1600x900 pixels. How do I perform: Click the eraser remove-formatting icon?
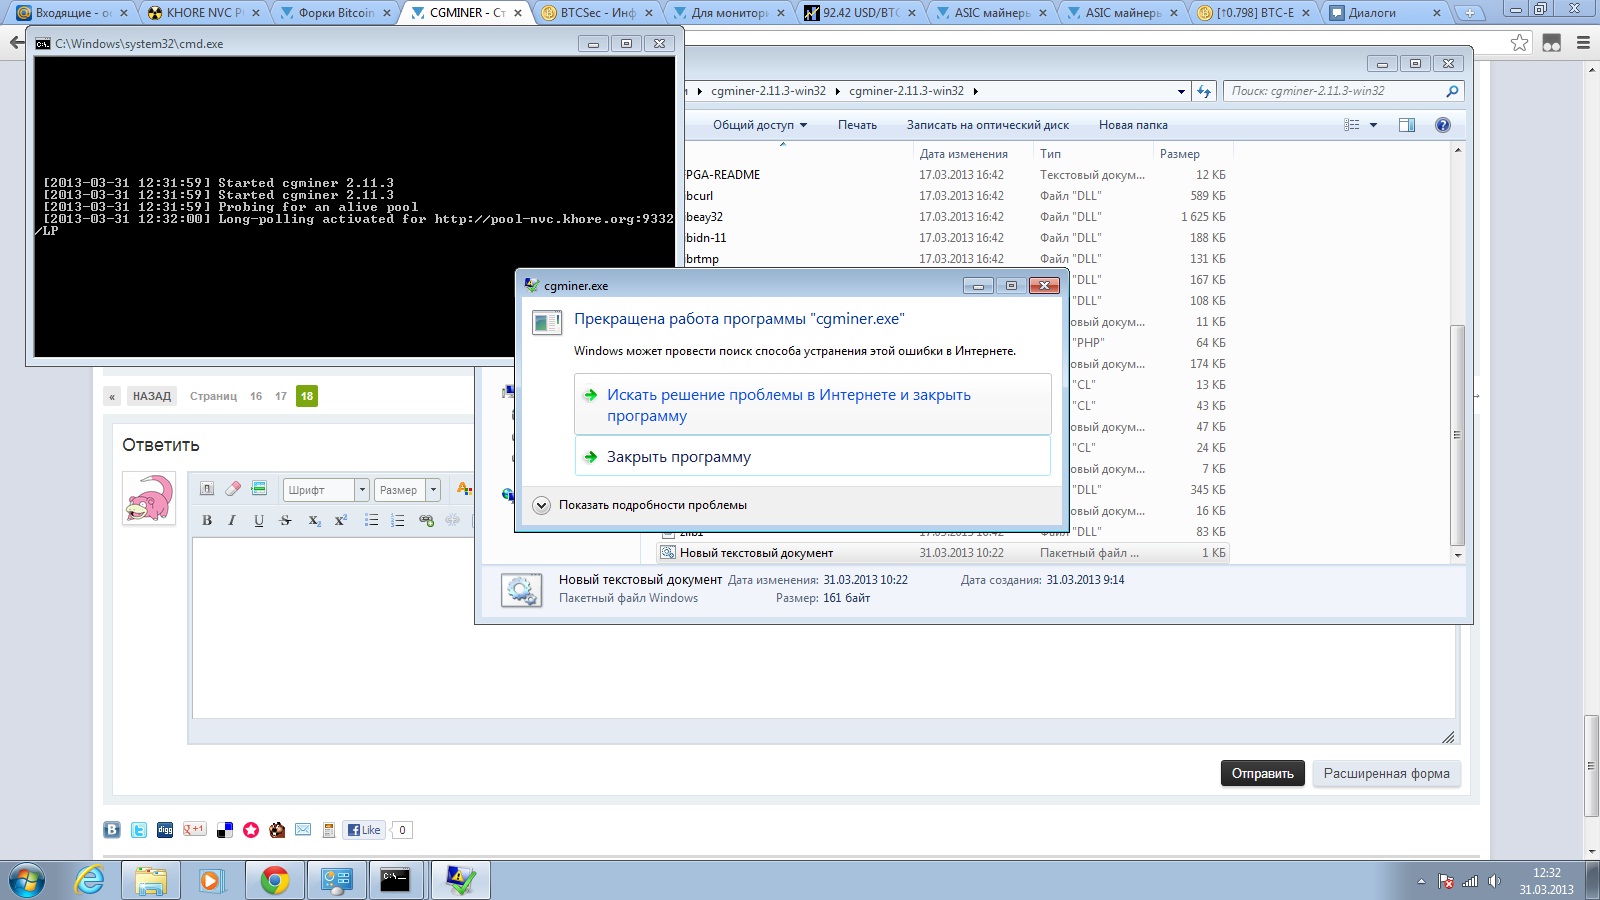pyautogui.click(x=233, y=489)
